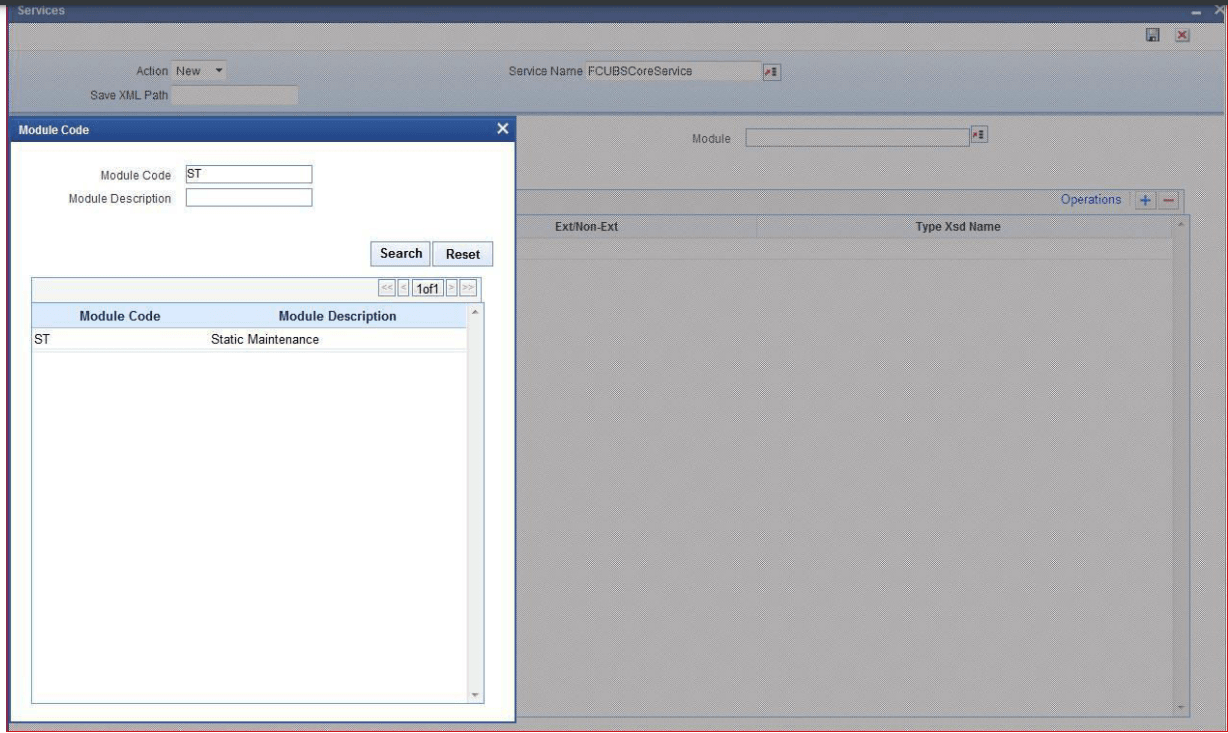Viewport: 1228px width, 733px height.
Task: Open the Module field lookup icon
Action: pyautogui.click(x=979, y=136)
